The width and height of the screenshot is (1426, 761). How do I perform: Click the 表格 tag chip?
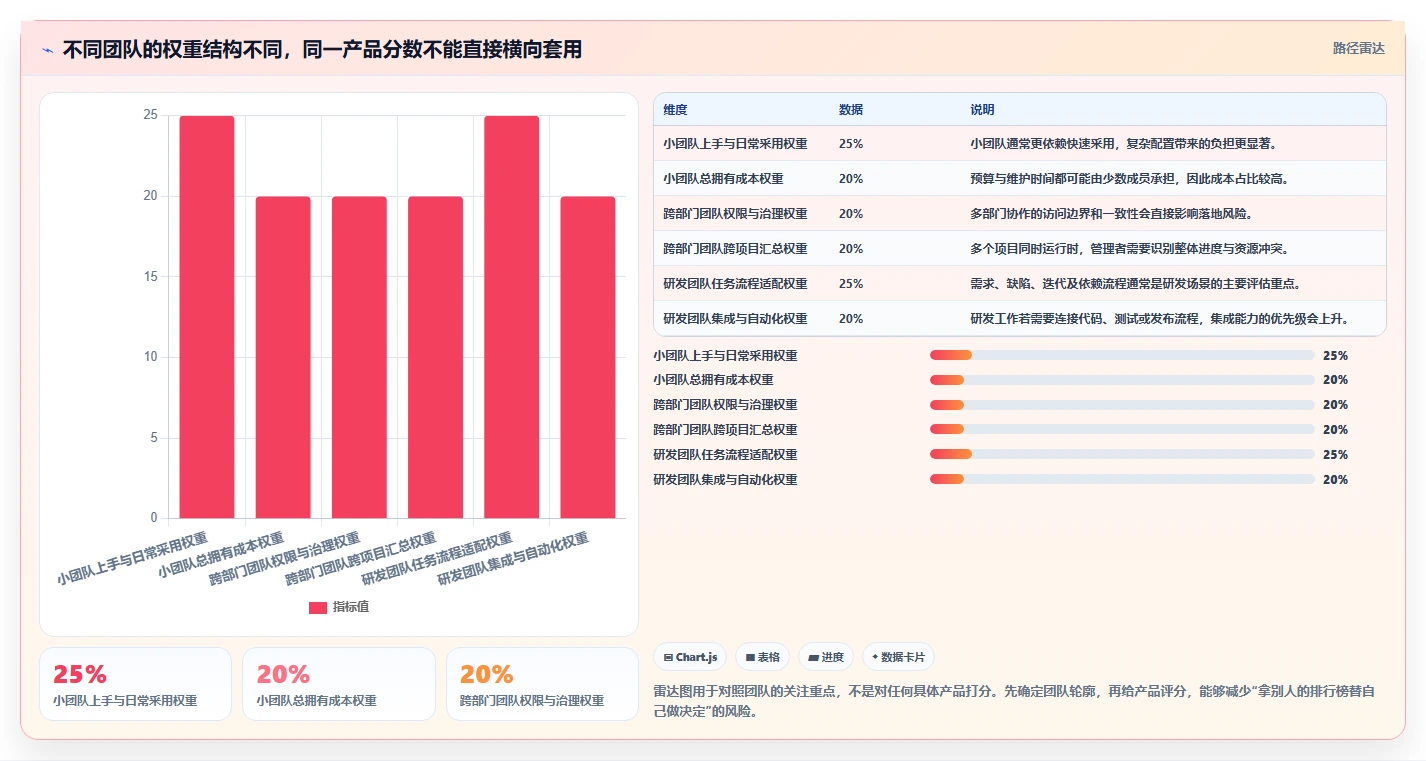[762, 657]
